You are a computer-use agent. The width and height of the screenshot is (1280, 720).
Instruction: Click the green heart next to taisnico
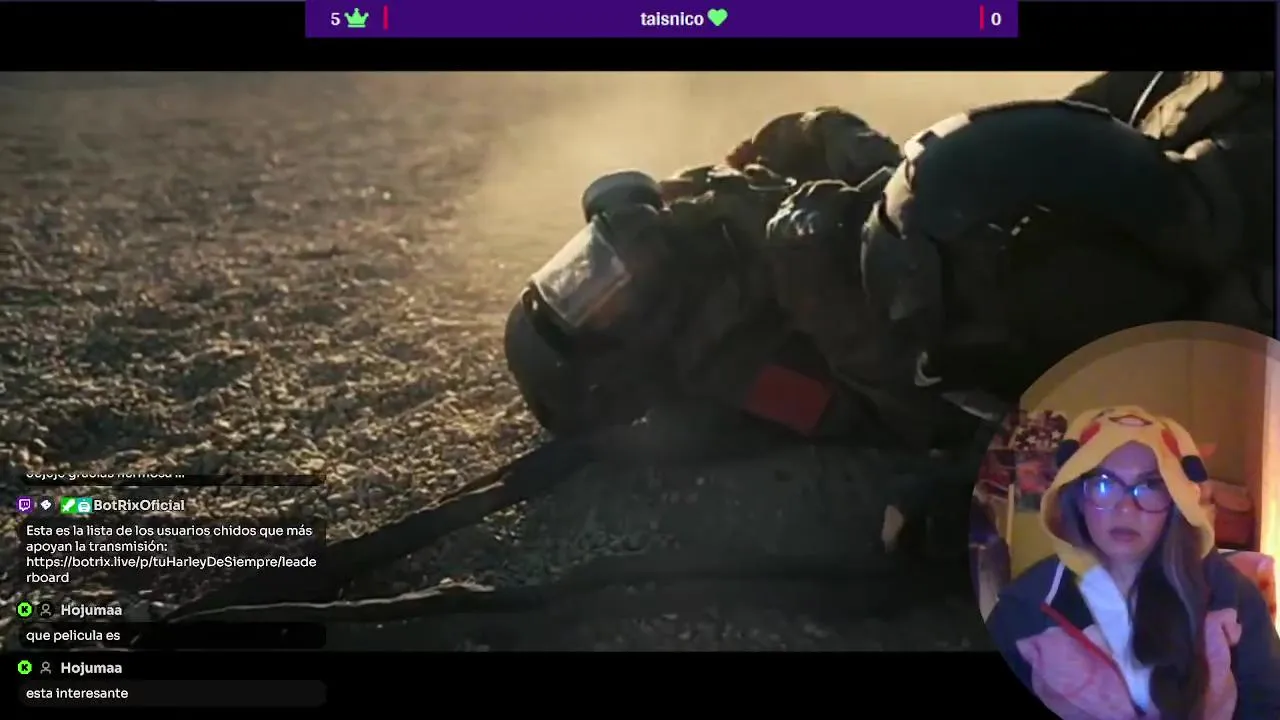click(717, 18)
